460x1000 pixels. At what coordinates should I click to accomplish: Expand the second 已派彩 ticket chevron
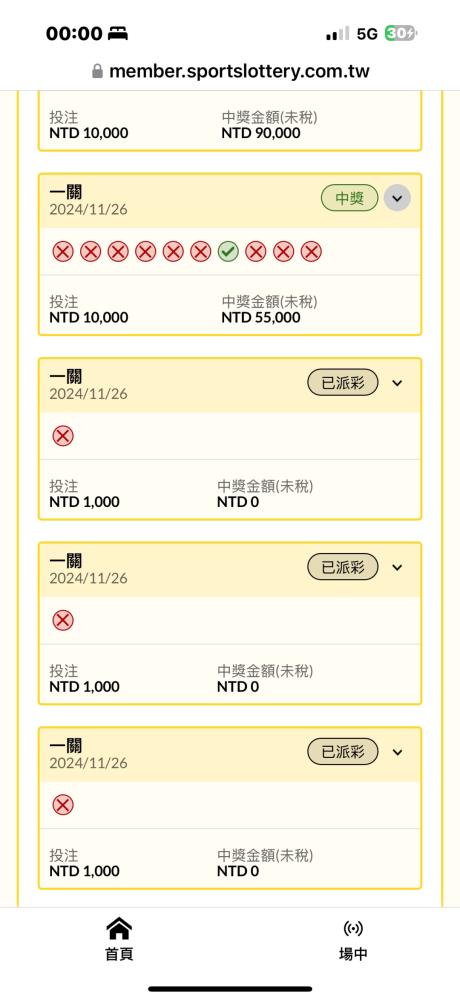pyautogui.click(x=397, y=567)
